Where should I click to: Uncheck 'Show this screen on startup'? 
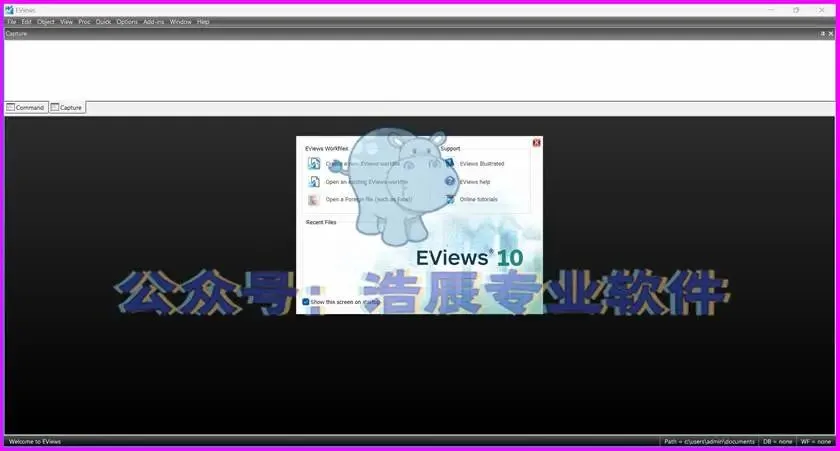[x=306, y=302]
